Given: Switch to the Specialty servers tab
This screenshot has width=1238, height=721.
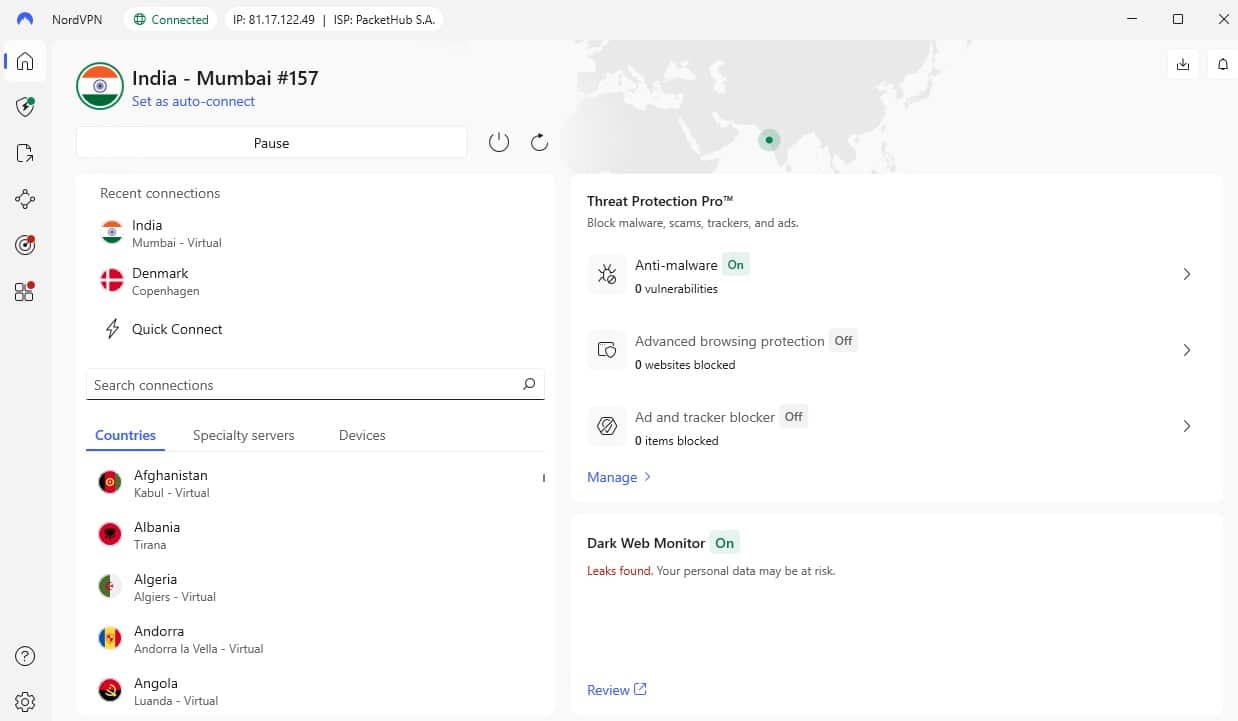Looking at the screenshot, I should pos(243,435).
